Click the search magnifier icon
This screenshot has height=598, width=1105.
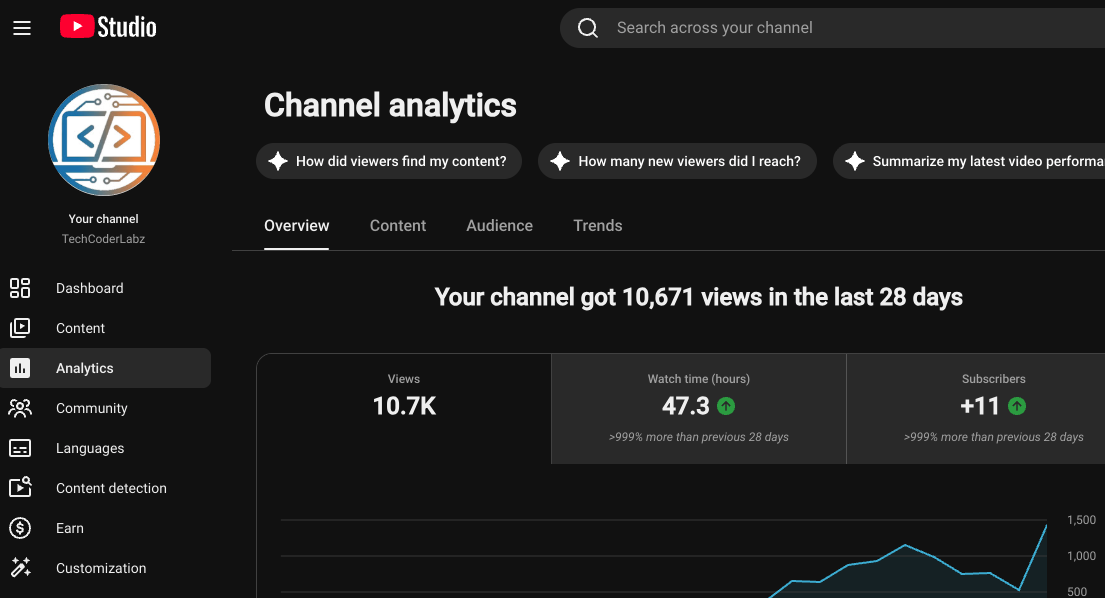tap(588, 28)
